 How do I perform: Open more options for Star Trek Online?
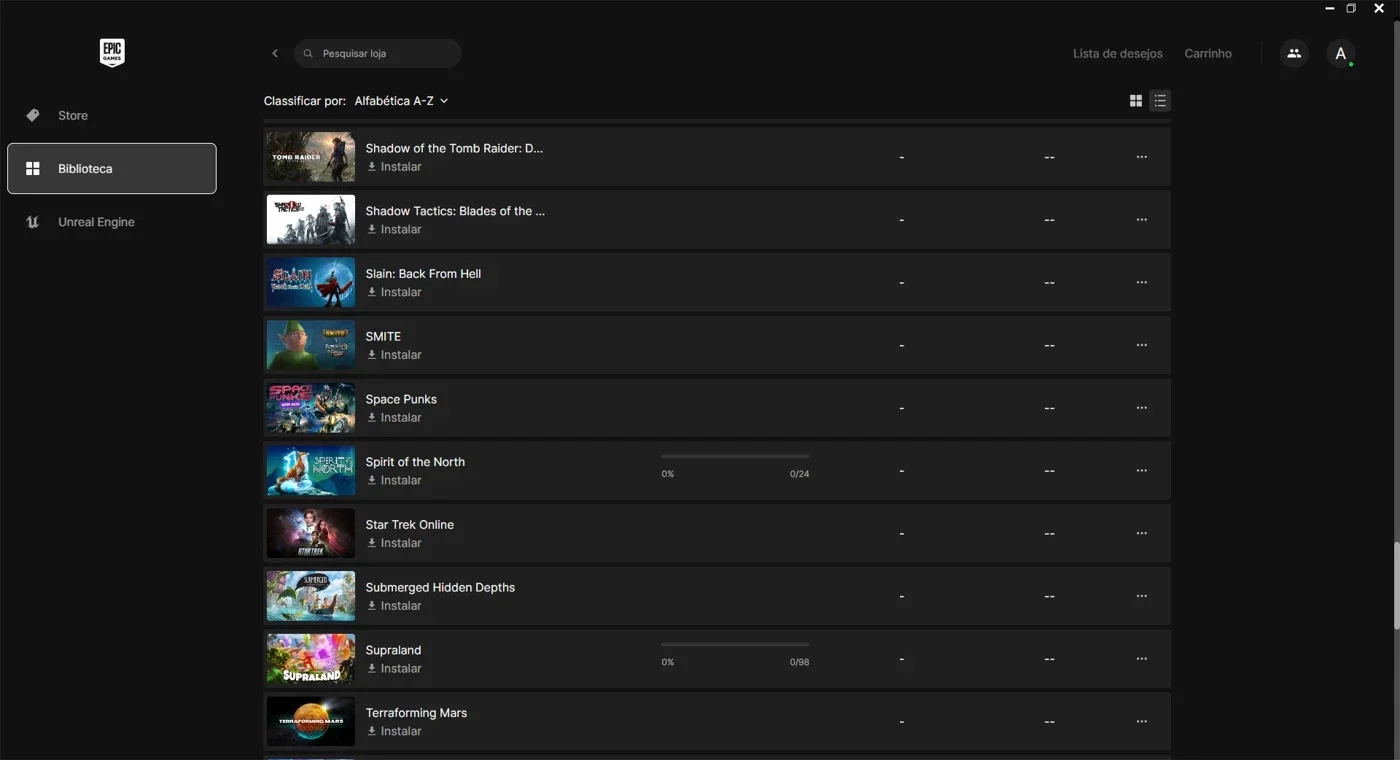pyautogui.click(x=1142, y=533)
